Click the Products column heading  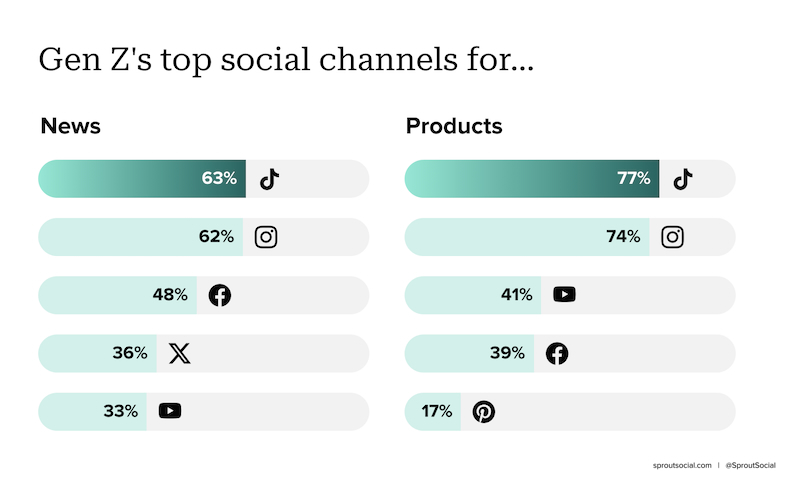tap(454, 126)
